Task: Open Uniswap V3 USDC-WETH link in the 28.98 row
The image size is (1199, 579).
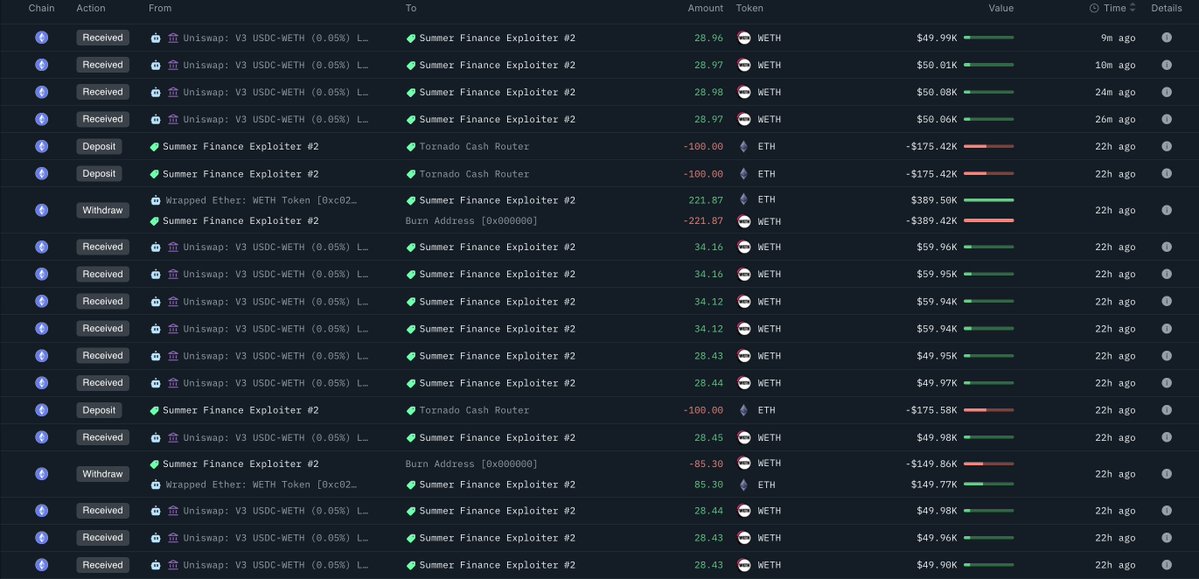Action: 275,92
